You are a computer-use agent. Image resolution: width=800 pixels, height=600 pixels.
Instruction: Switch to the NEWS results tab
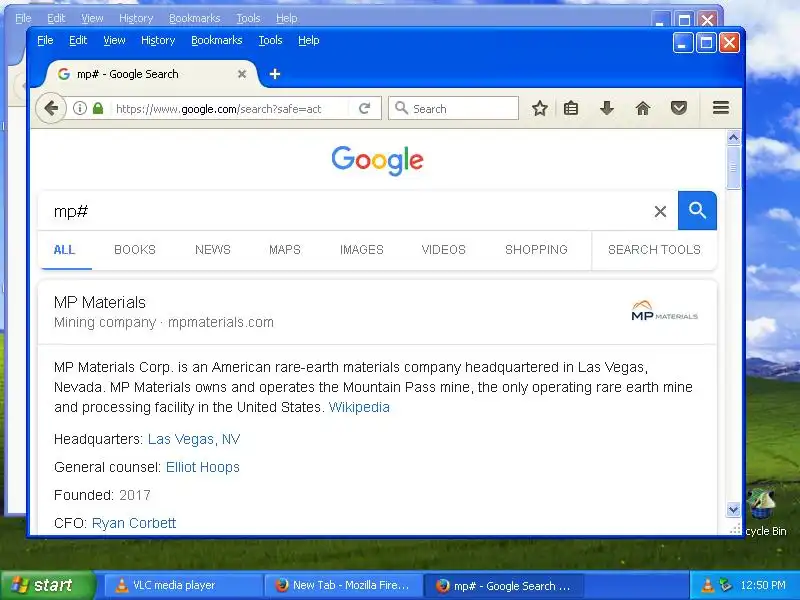(x=213, y=250)
